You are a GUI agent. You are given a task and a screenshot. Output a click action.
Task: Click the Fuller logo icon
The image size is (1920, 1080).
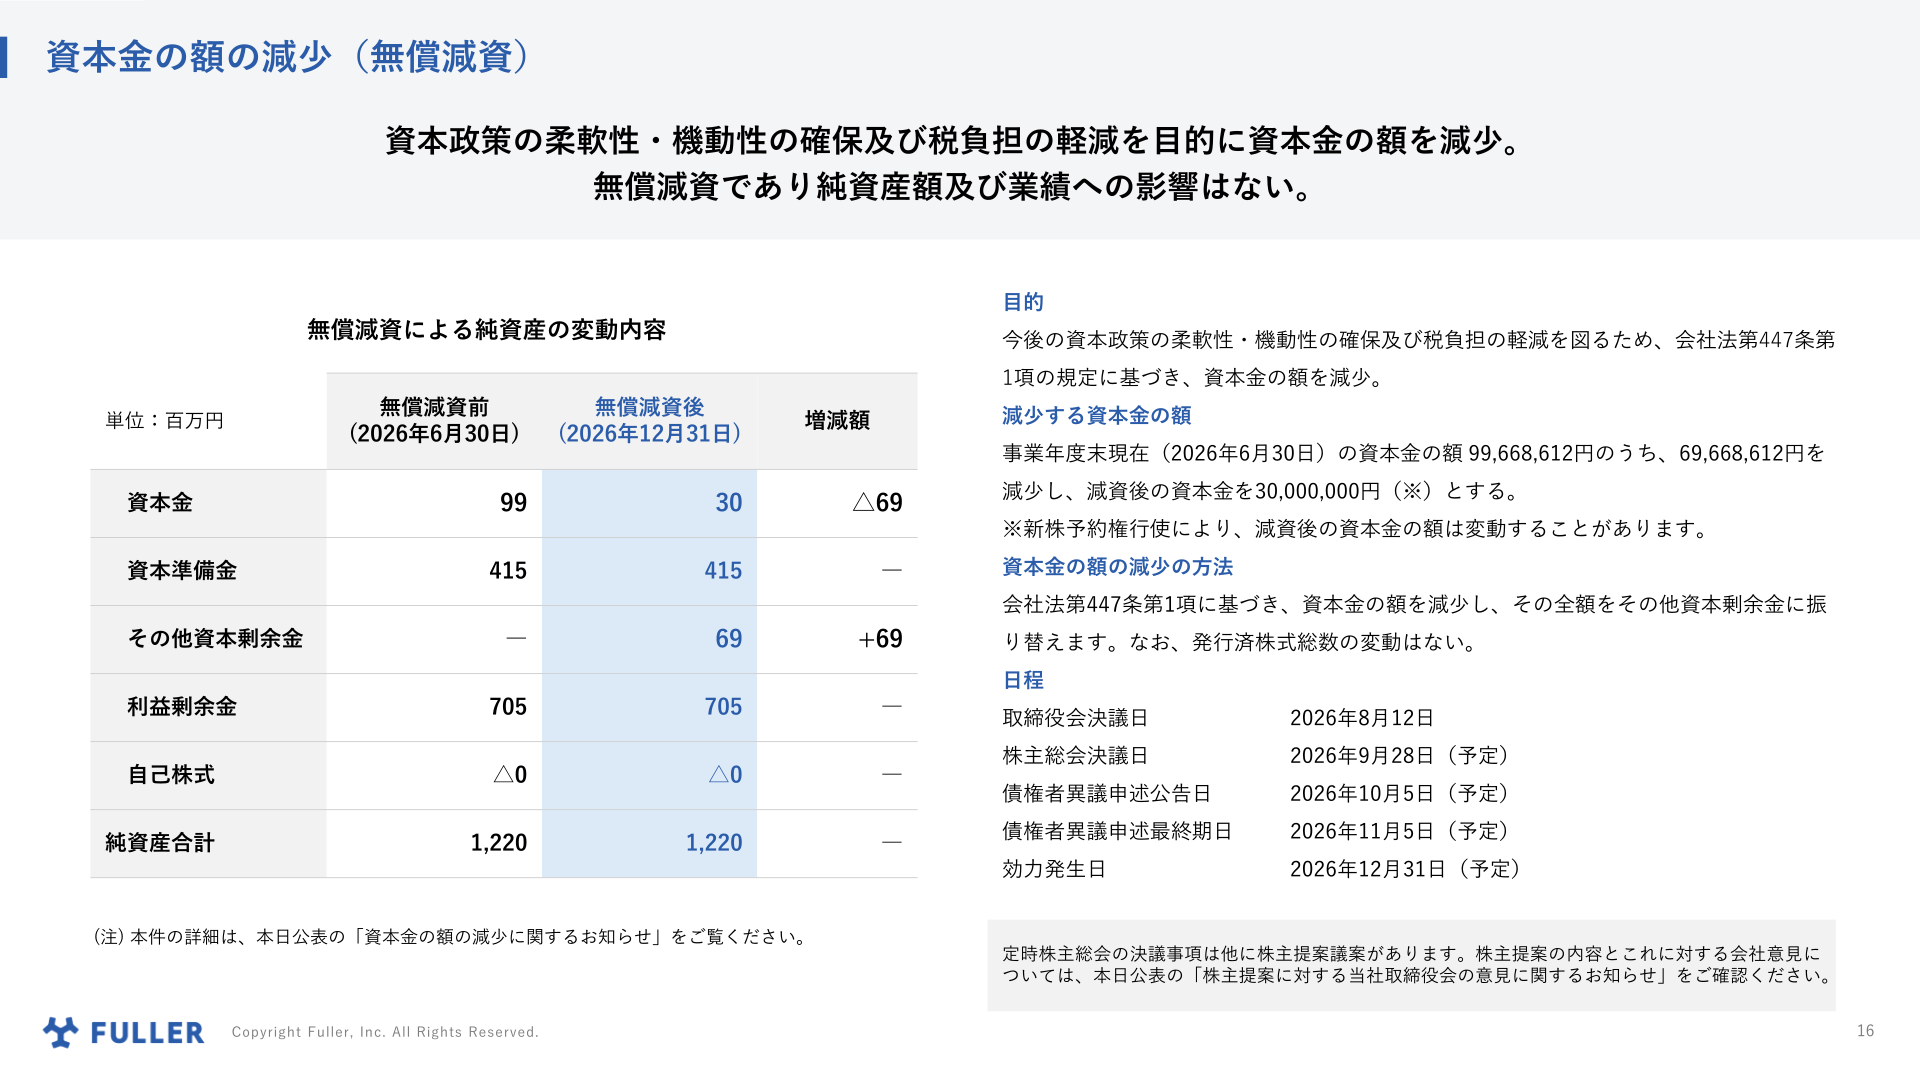coord(60,1032)
